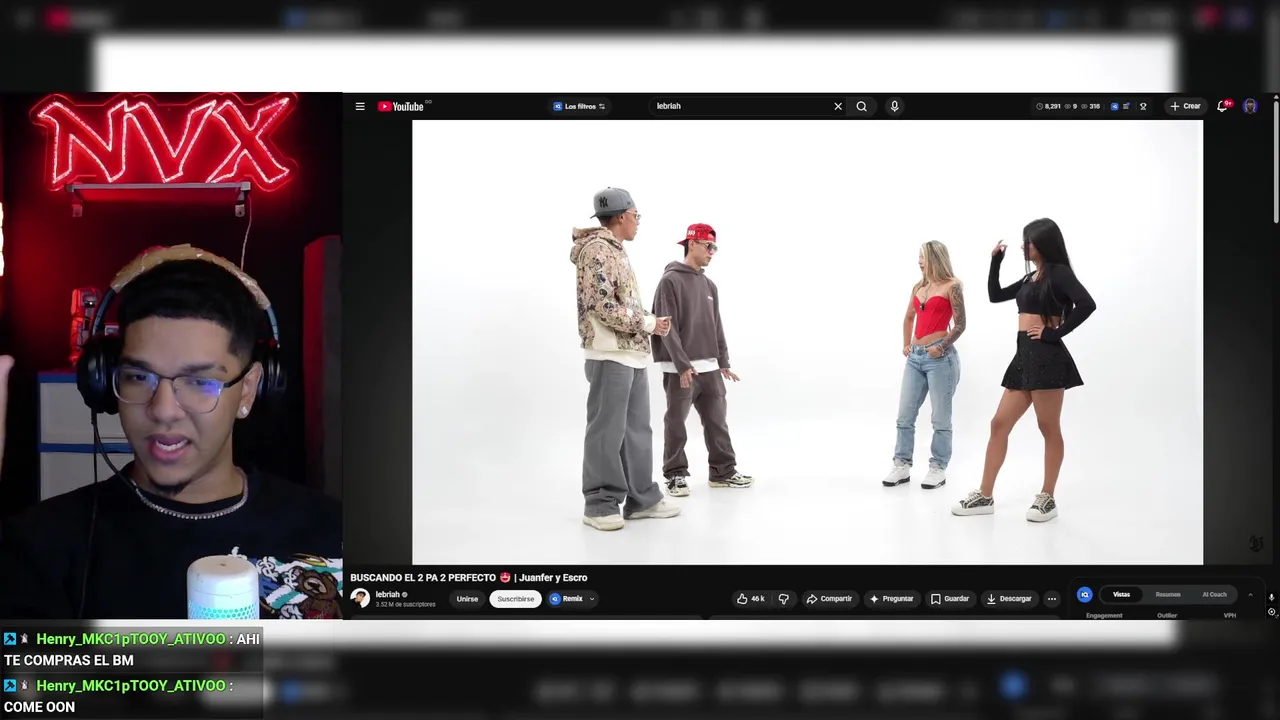
Task: Go to the YouTube home logo
Action: pyautogui.click(x=401, y=106)
